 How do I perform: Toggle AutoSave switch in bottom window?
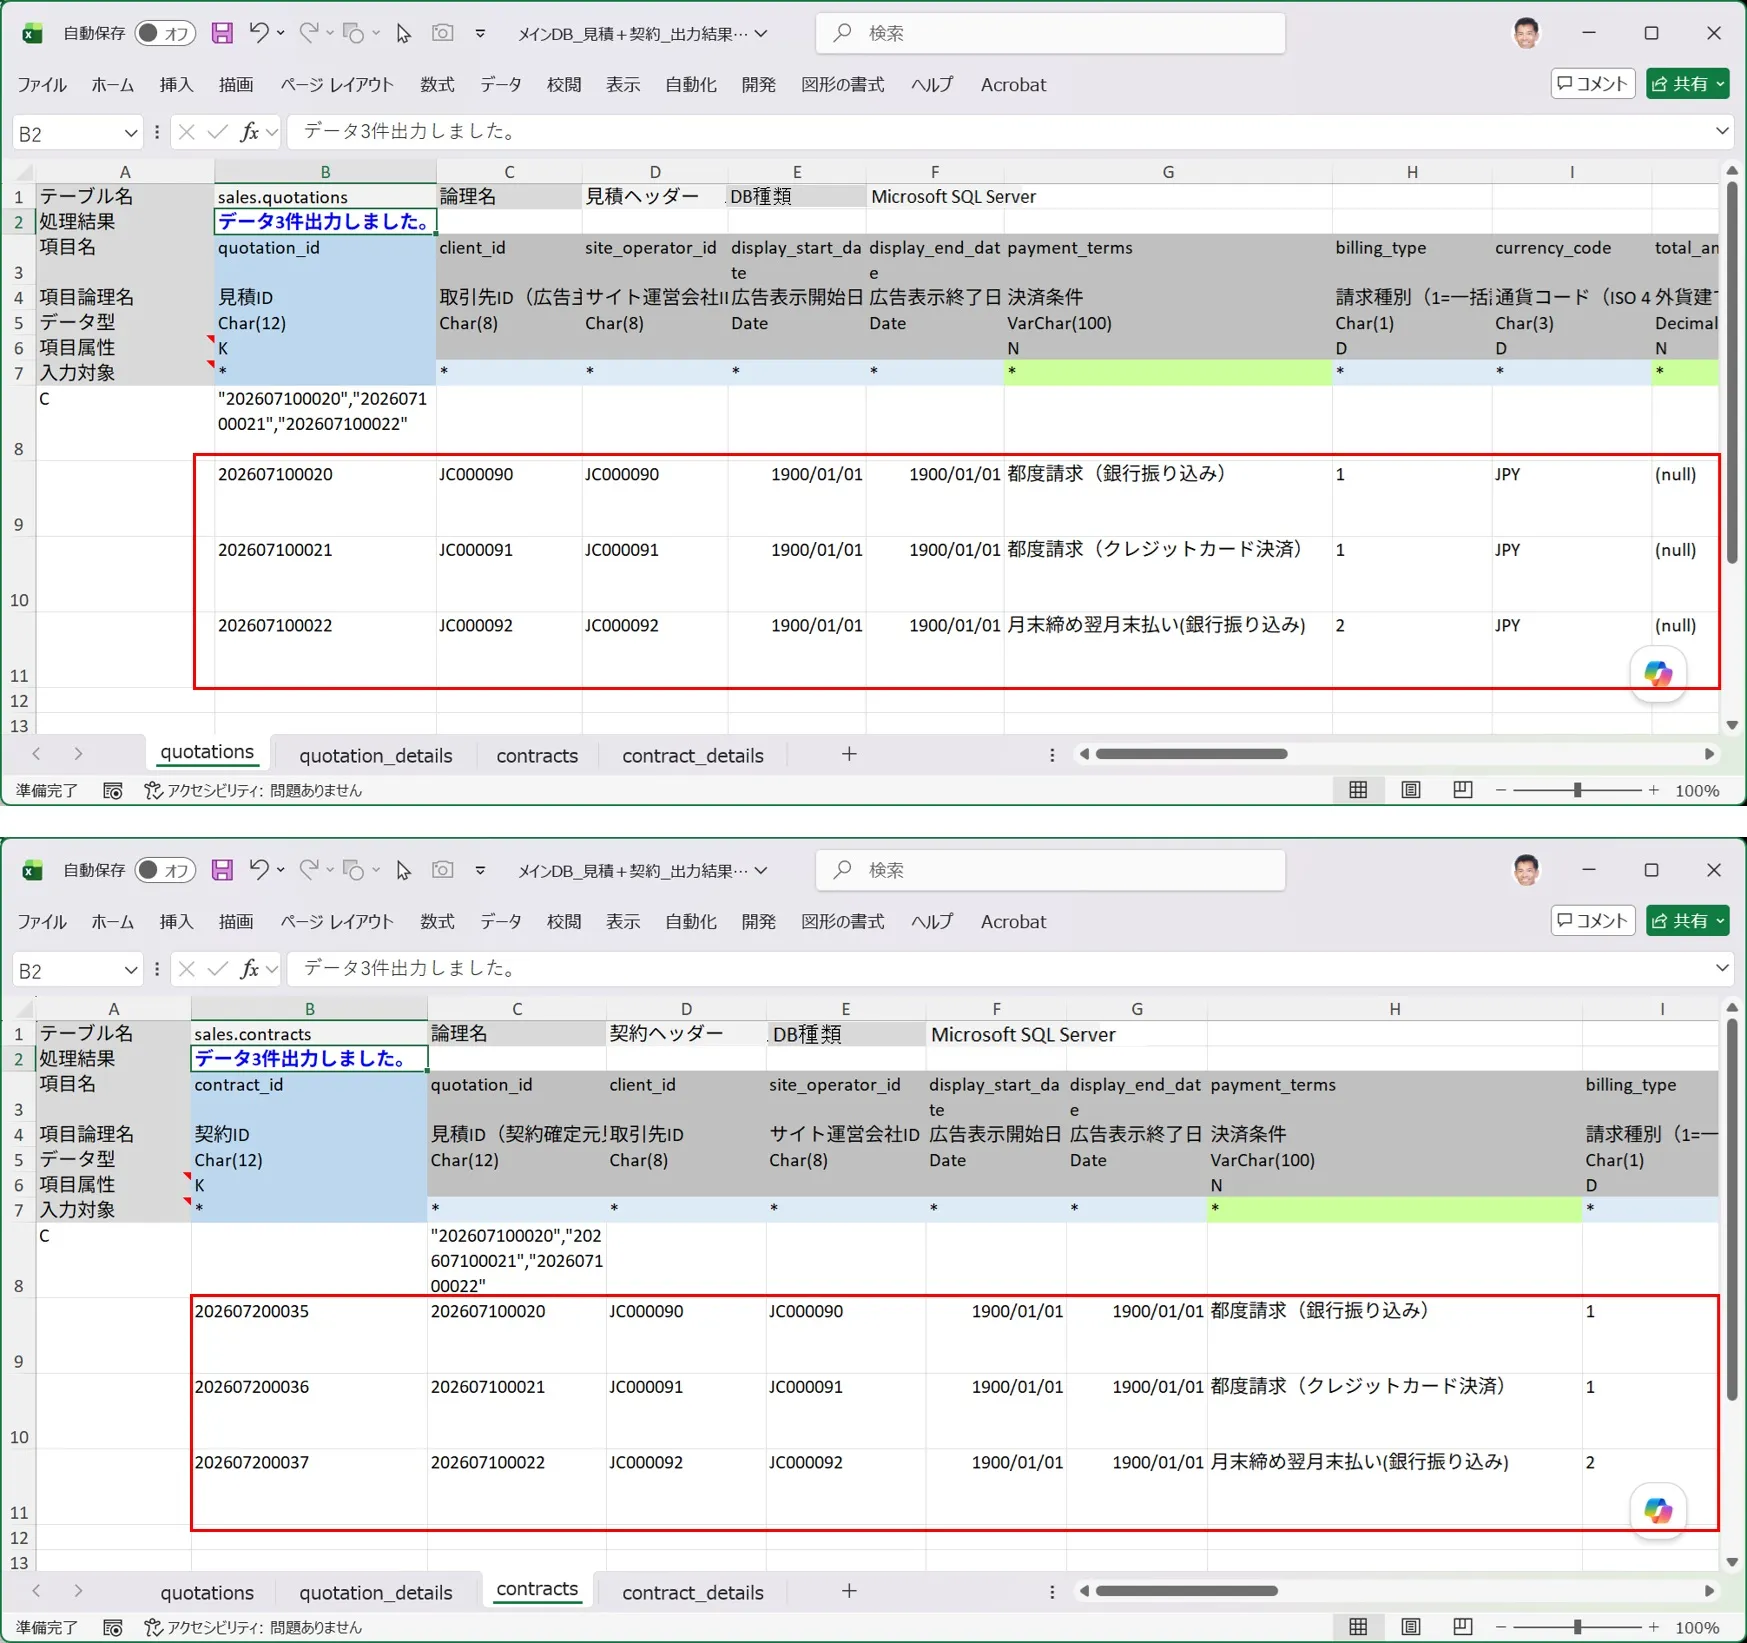(164, 870)
